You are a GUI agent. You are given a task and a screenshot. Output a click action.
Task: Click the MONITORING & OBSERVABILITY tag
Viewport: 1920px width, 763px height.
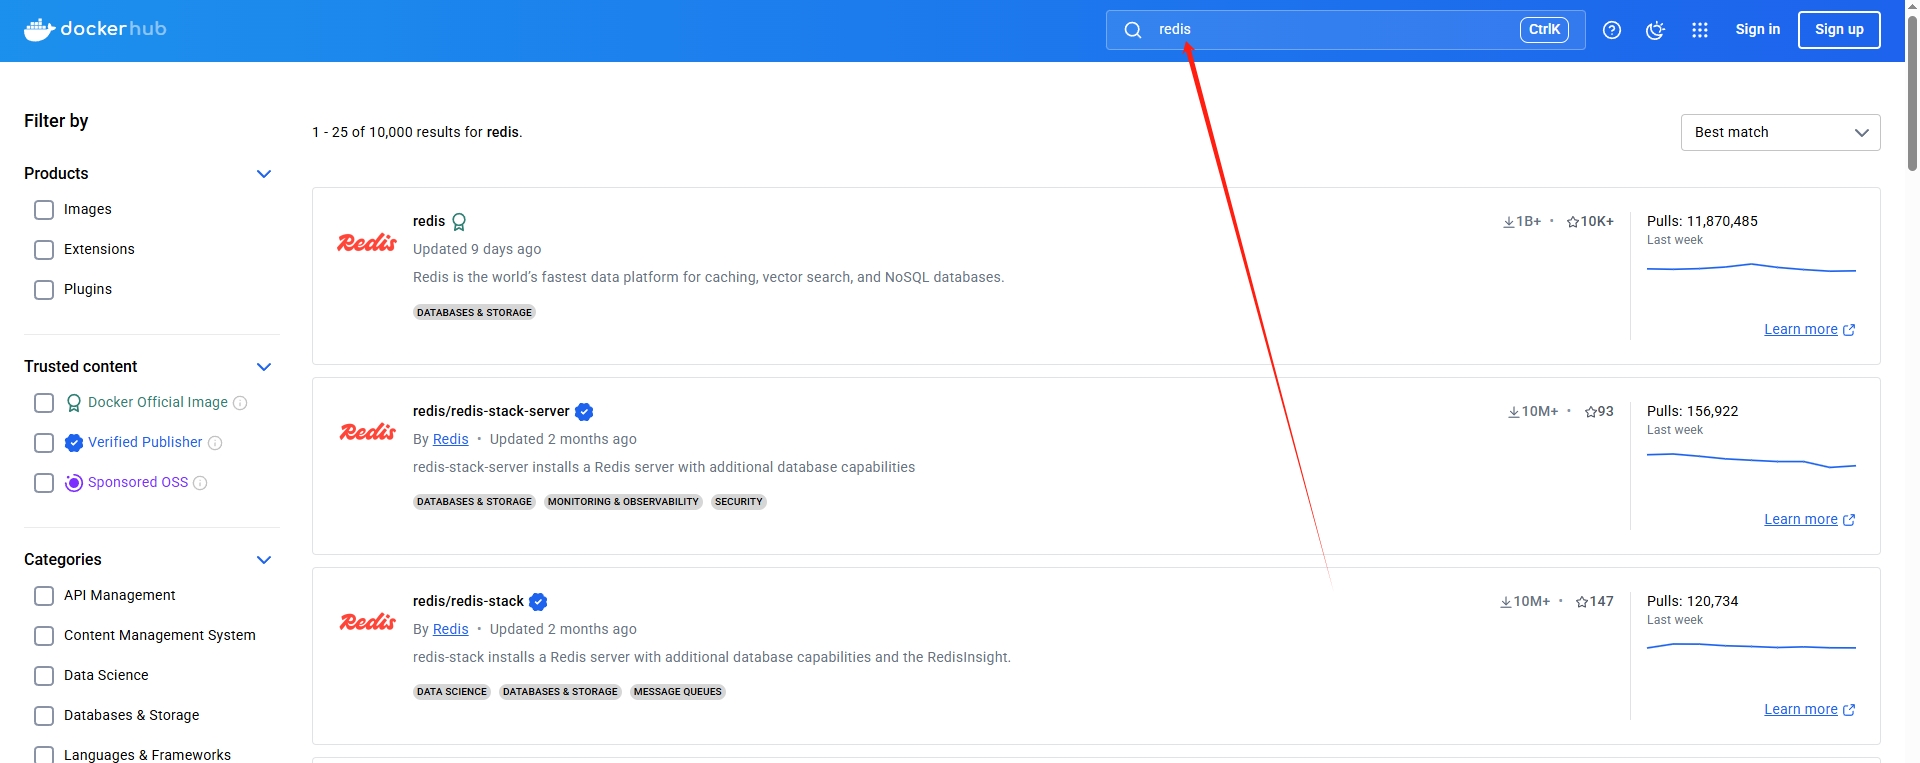623,502
